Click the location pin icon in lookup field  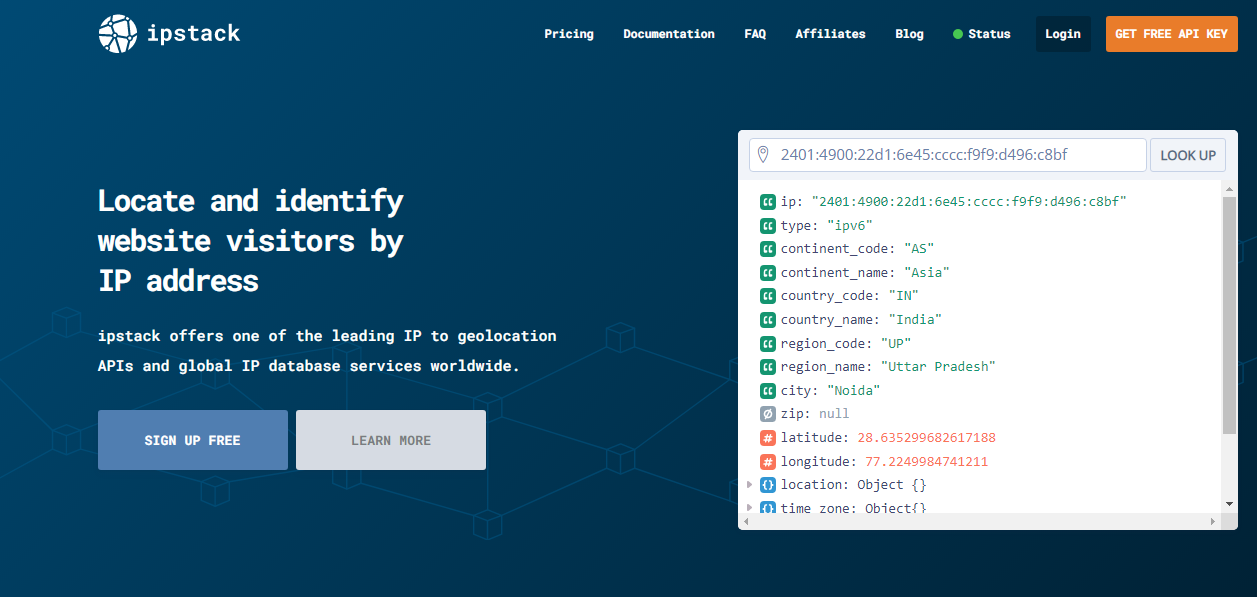(x=766, y=154)
